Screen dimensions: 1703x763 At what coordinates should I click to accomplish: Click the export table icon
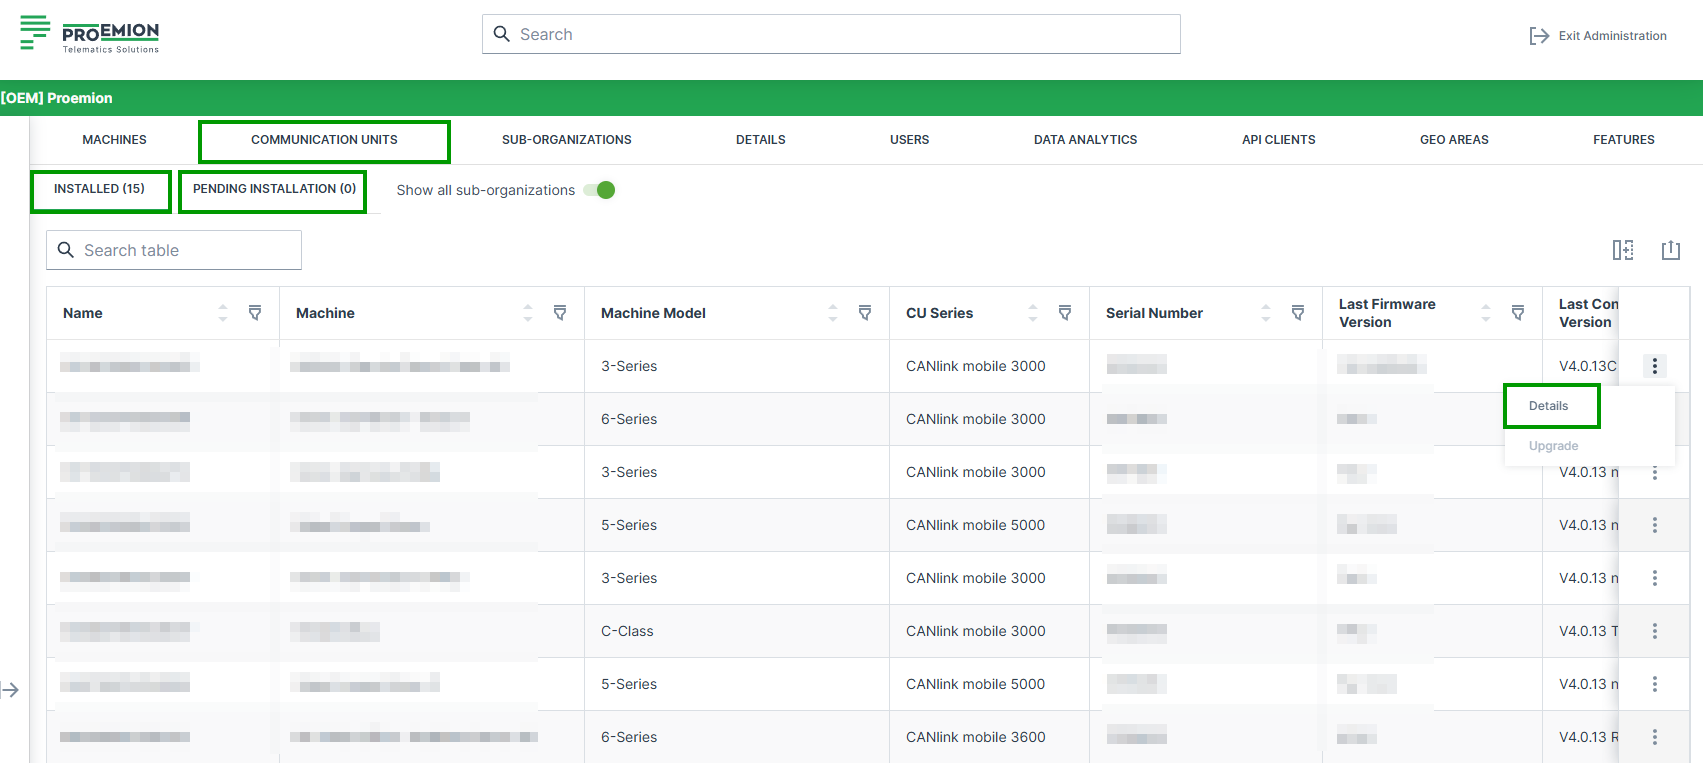(x=1670, y=250)
